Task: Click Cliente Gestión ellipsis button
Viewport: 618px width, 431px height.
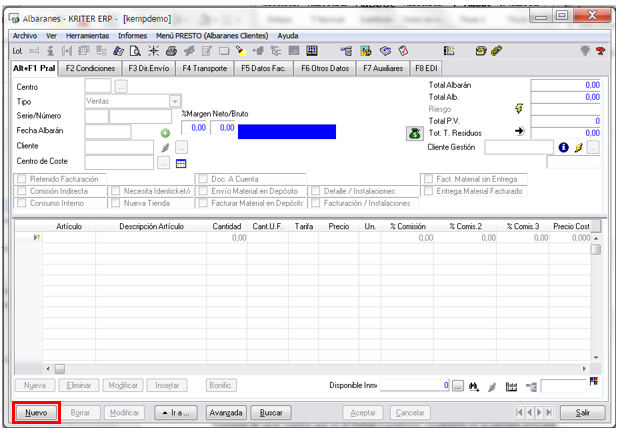Action: pyautogui.click(x=593, y=147)
